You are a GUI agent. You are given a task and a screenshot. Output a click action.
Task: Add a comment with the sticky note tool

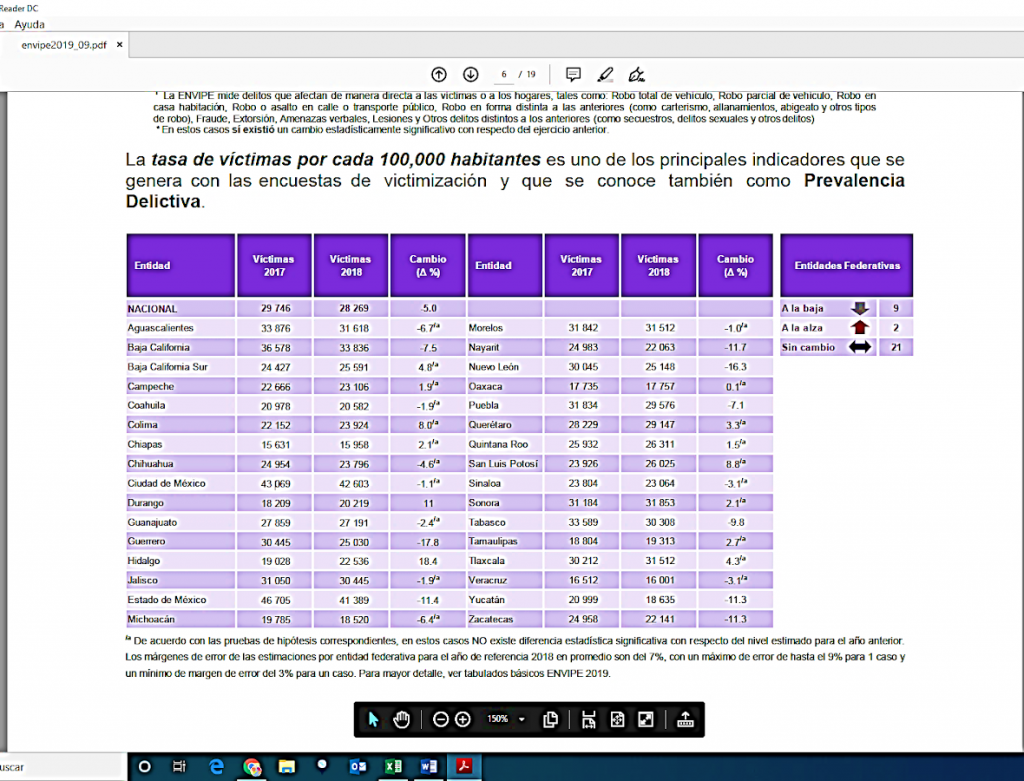pos(573,74)
